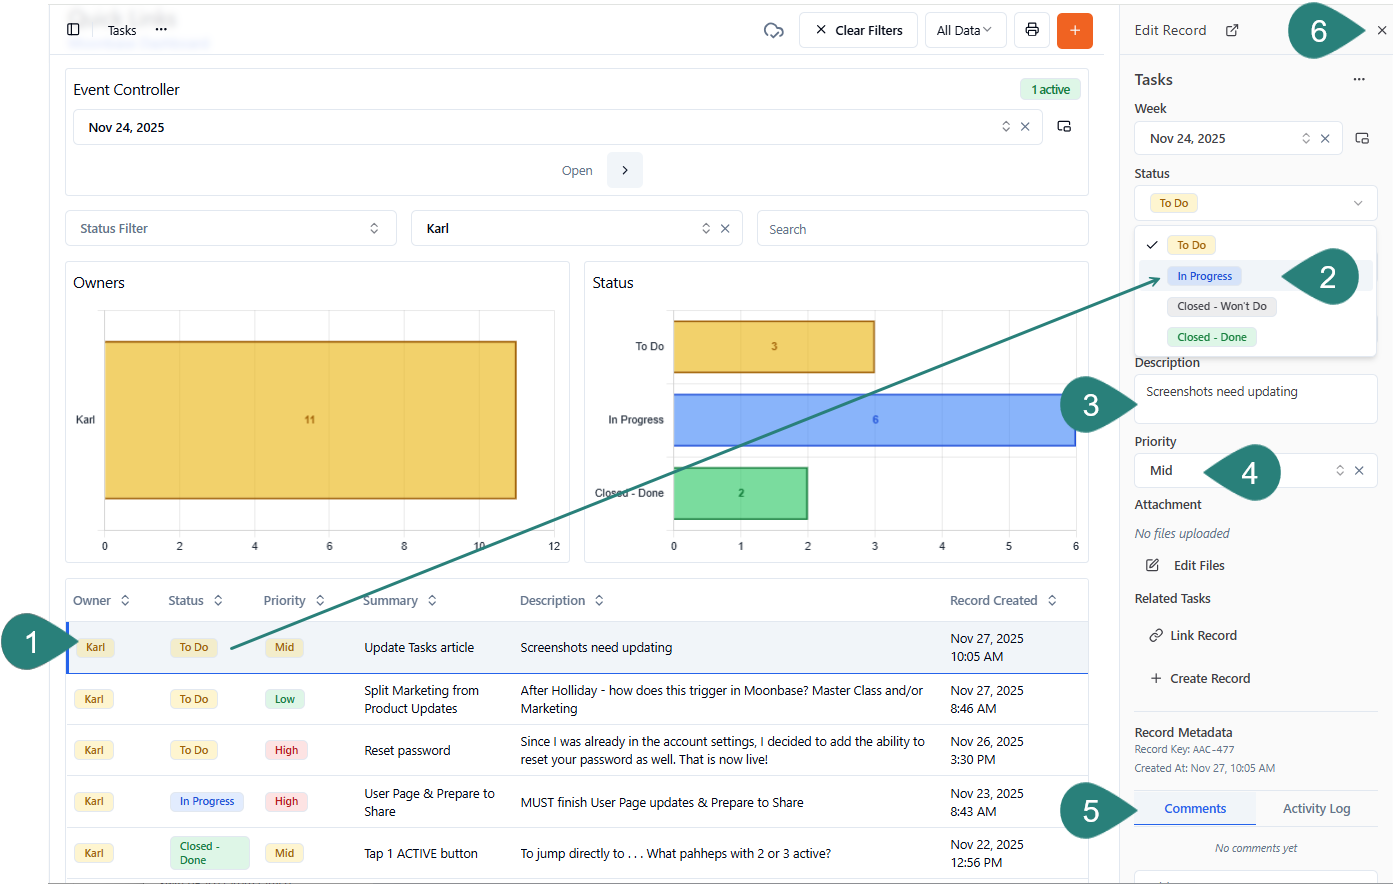The width and height of the screenshot is (1393, 884).
Task: Open calendar picker beside Week field
Action: pyautogui.click(x=1361, y=138)
